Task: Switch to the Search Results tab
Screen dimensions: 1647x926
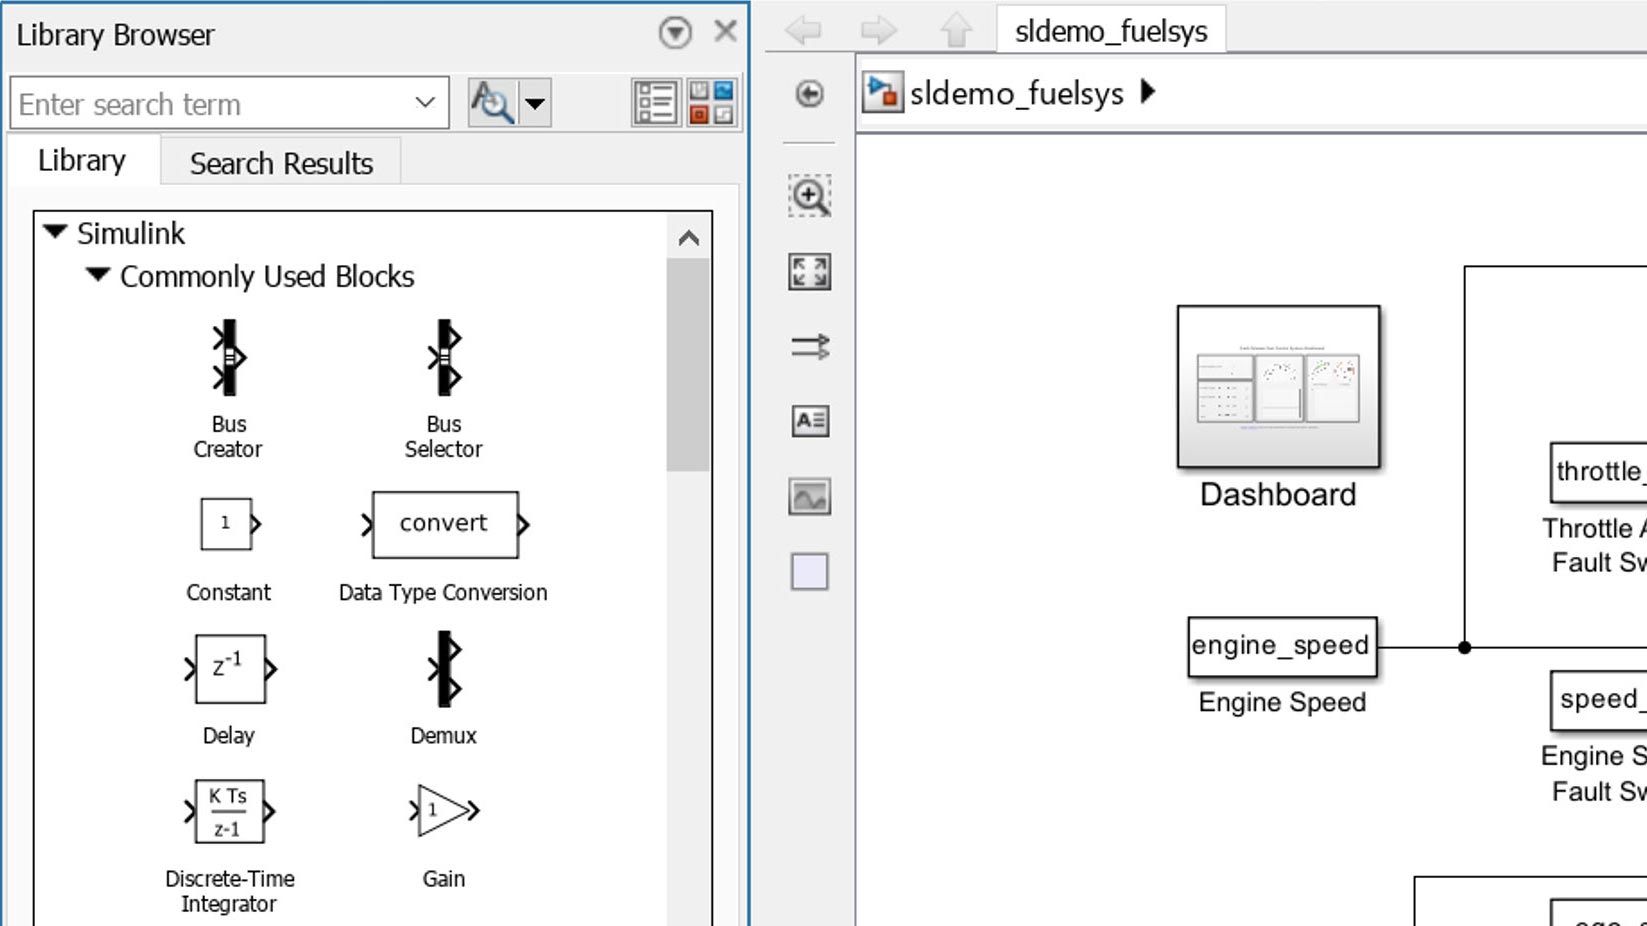Action: click(x=280, y=162)
